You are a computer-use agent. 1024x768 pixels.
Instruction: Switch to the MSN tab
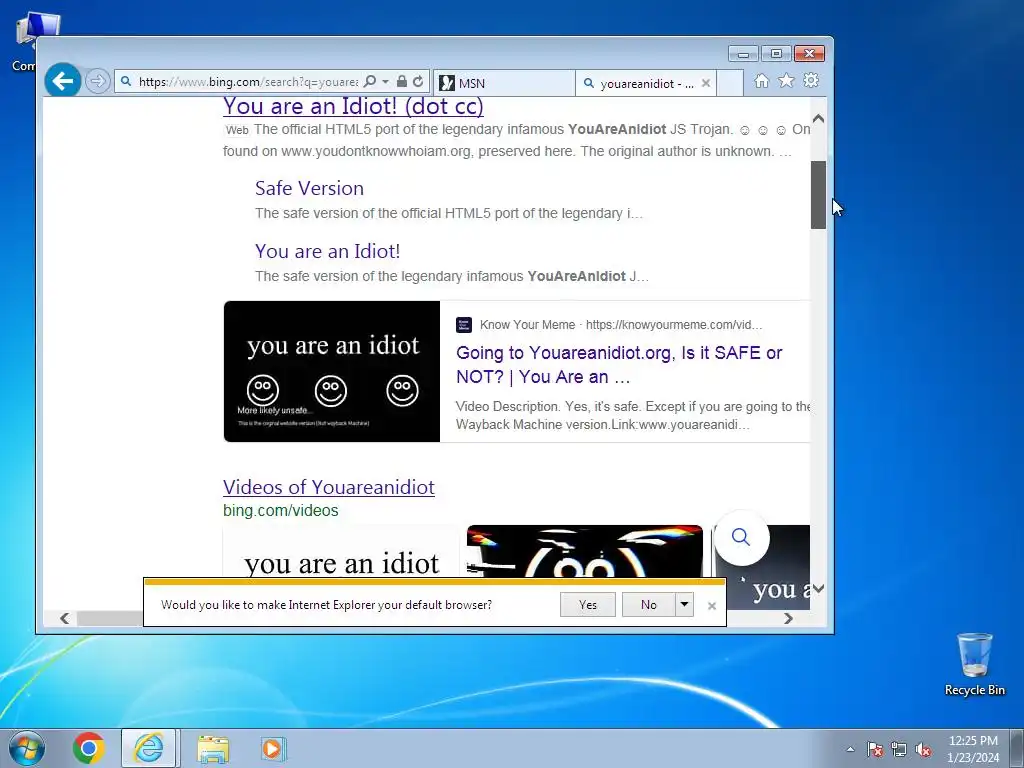tap(504, 83)
